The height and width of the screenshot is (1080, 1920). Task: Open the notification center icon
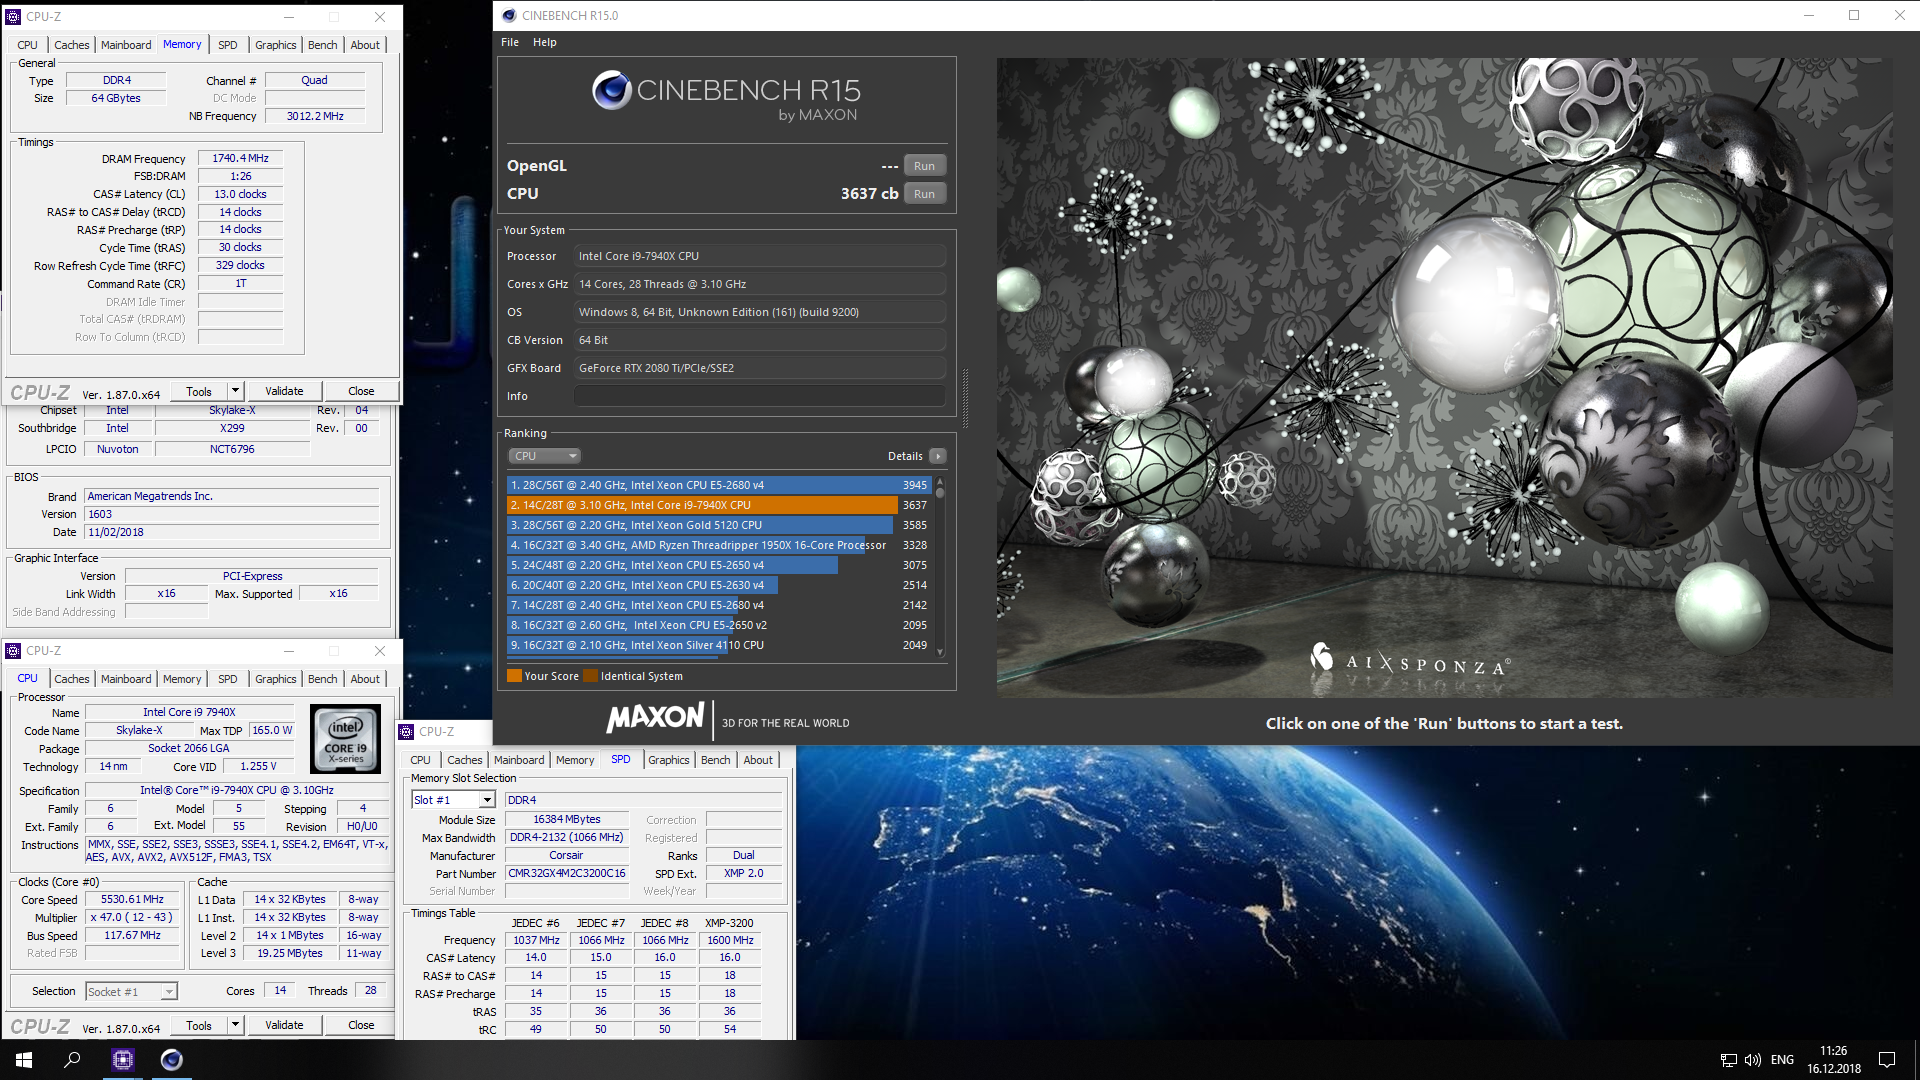point(1887,1060)
